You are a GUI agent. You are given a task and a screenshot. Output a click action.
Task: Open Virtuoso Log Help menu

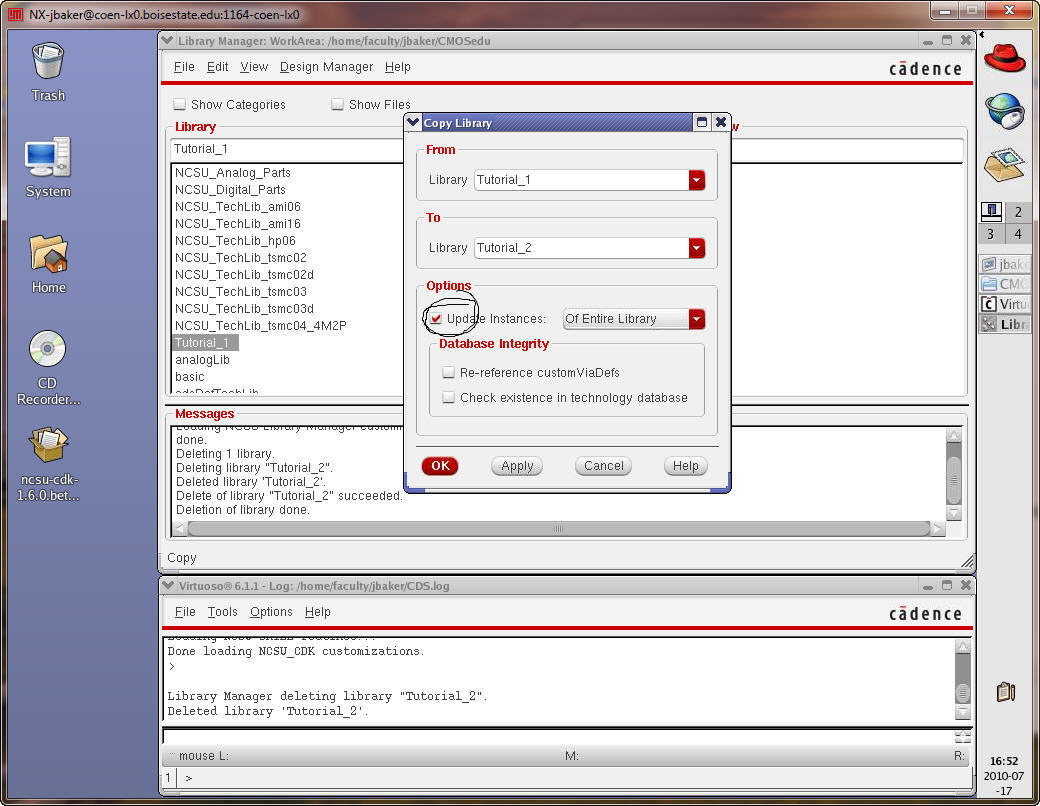click(x=317, y=612)
